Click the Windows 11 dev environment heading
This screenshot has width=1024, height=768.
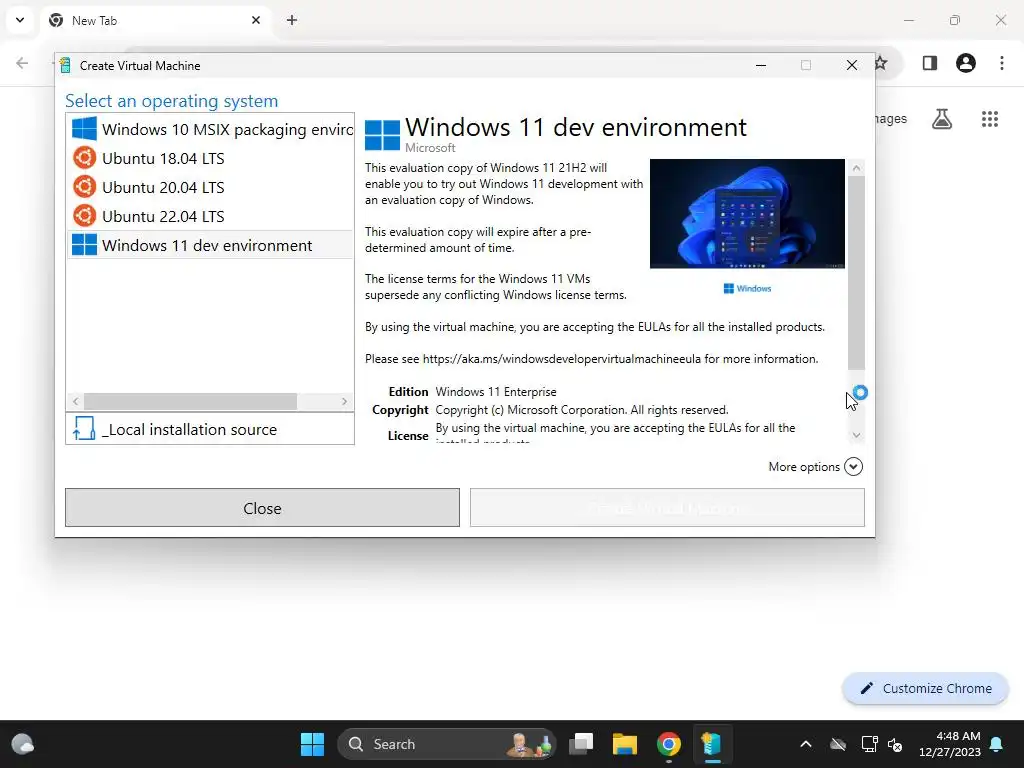click(x=575, y=127)
